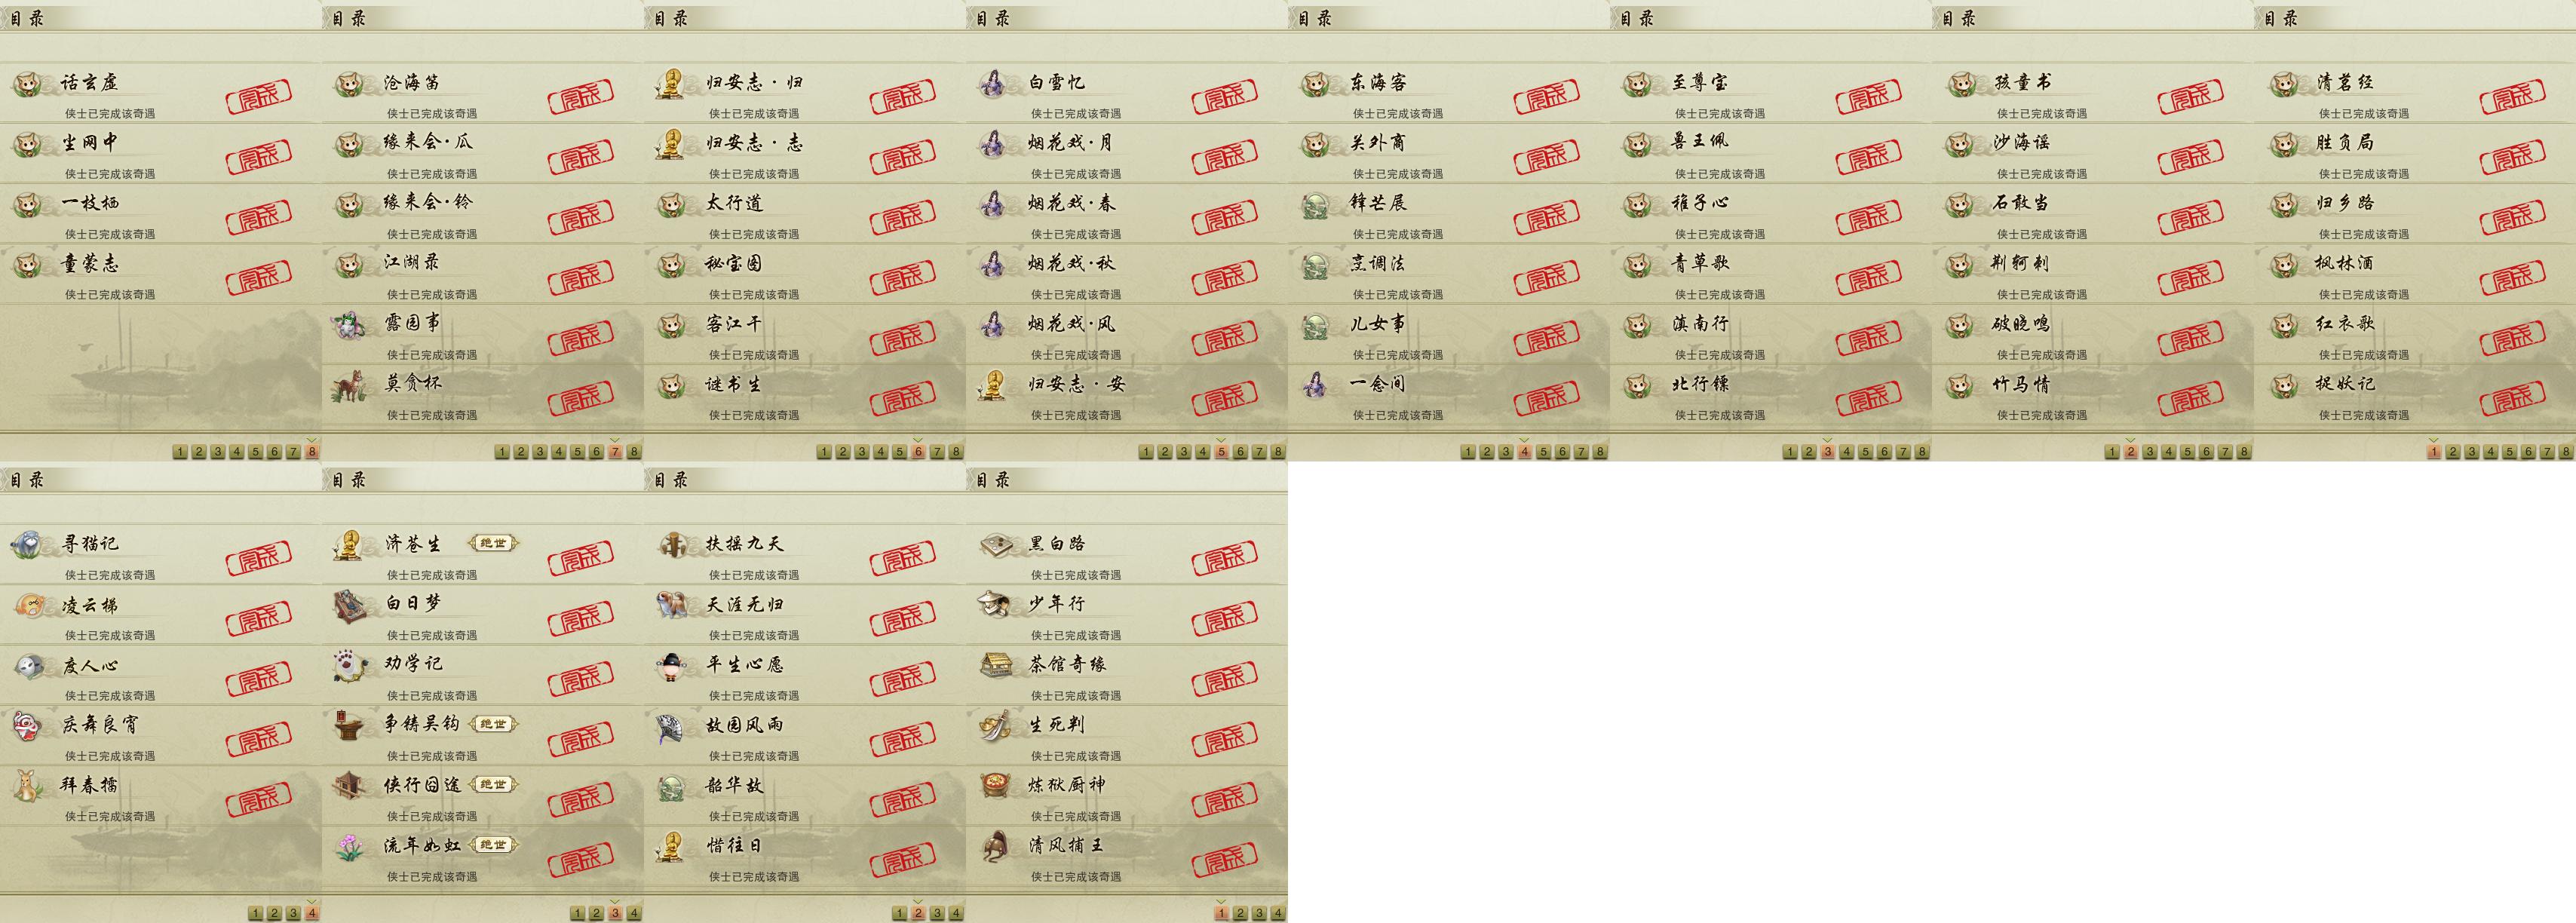Screen dimensions: 2576x923
Task: Select the dog icon next to 莫贪杯
Action: pos(349,385)
